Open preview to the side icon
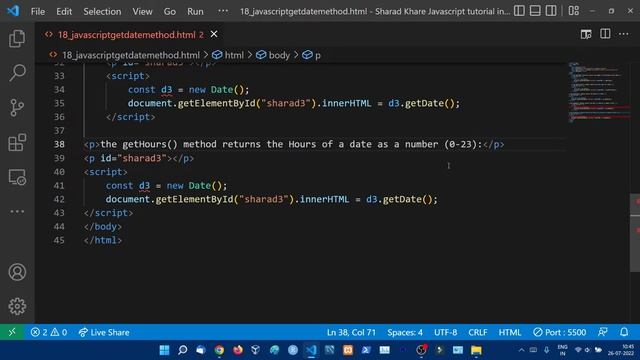 [586, 34]
